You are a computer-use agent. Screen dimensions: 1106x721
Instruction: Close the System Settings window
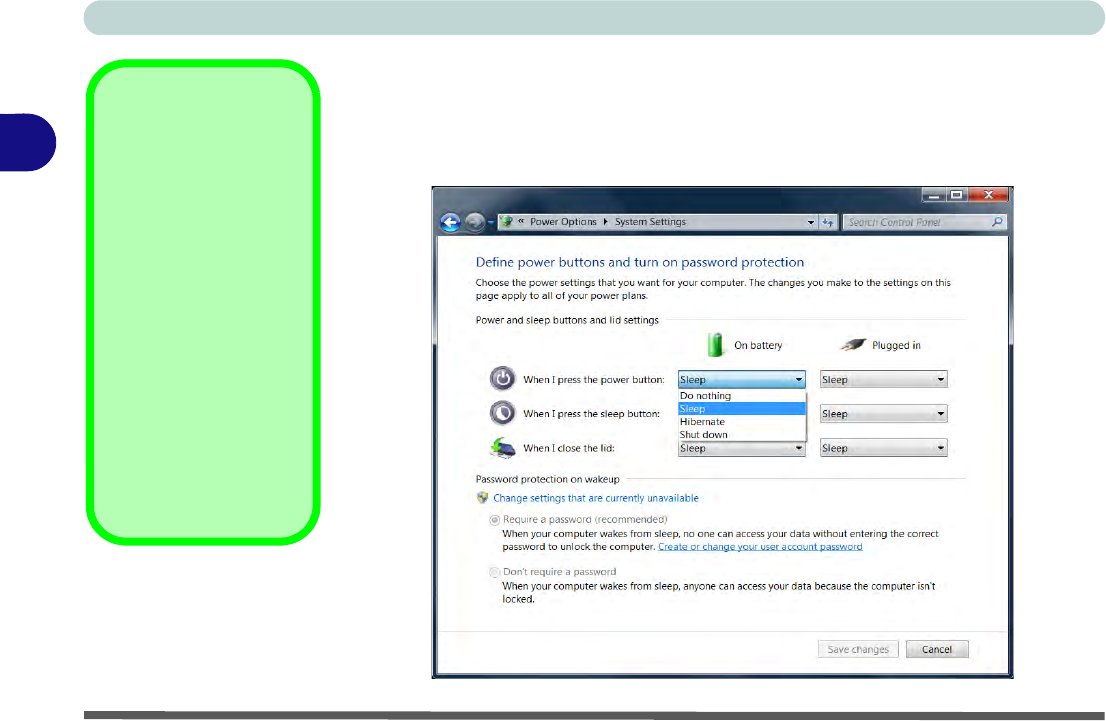pyautogui.click(x=988, y=195)
